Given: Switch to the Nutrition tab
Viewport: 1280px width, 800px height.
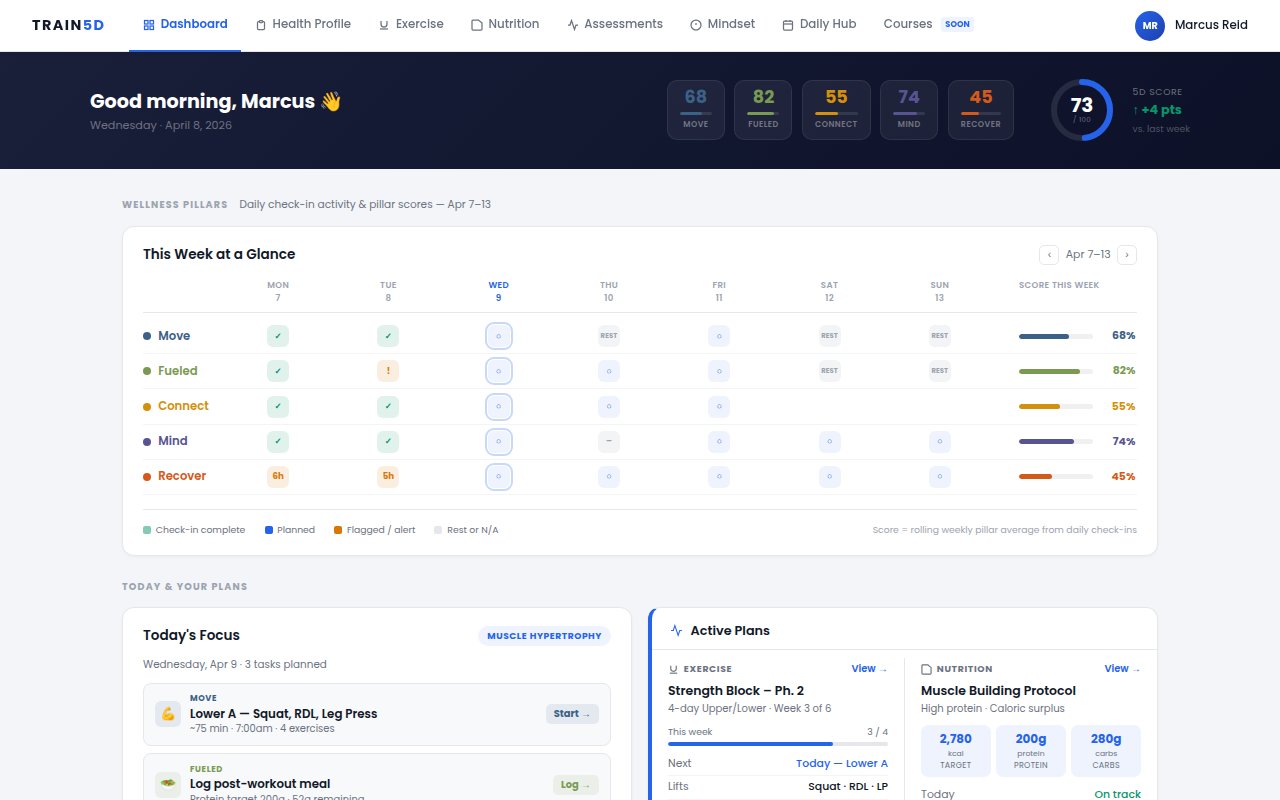Looking at the screenshot, I should tap(505, 24).
